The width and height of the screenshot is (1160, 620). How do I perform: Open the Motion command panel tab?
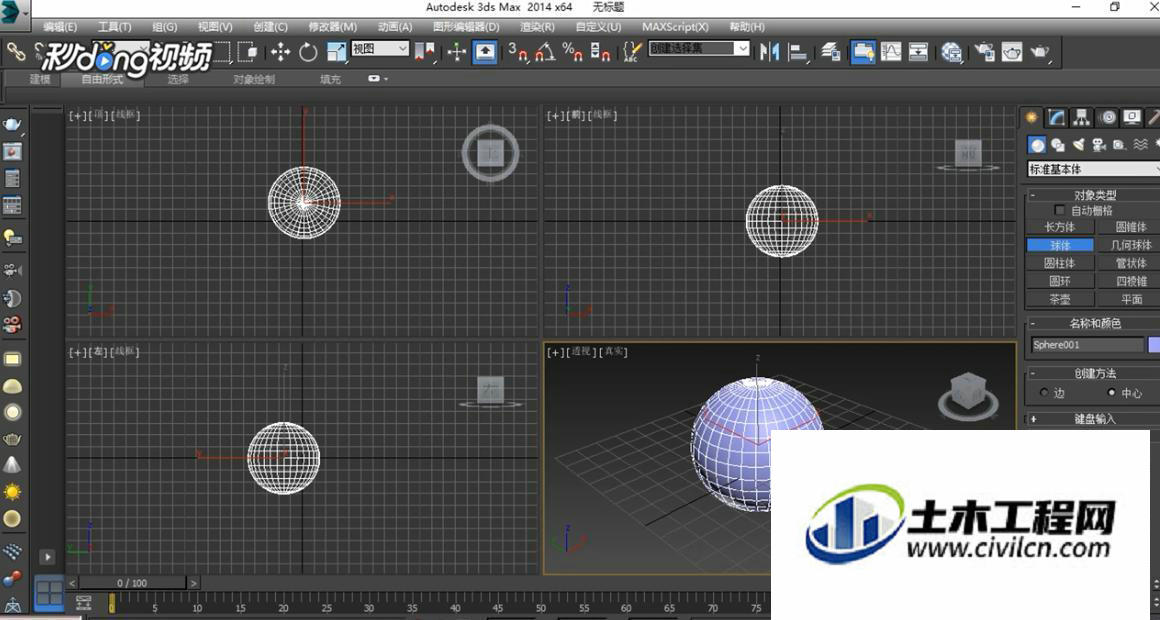pos(1107,118)
